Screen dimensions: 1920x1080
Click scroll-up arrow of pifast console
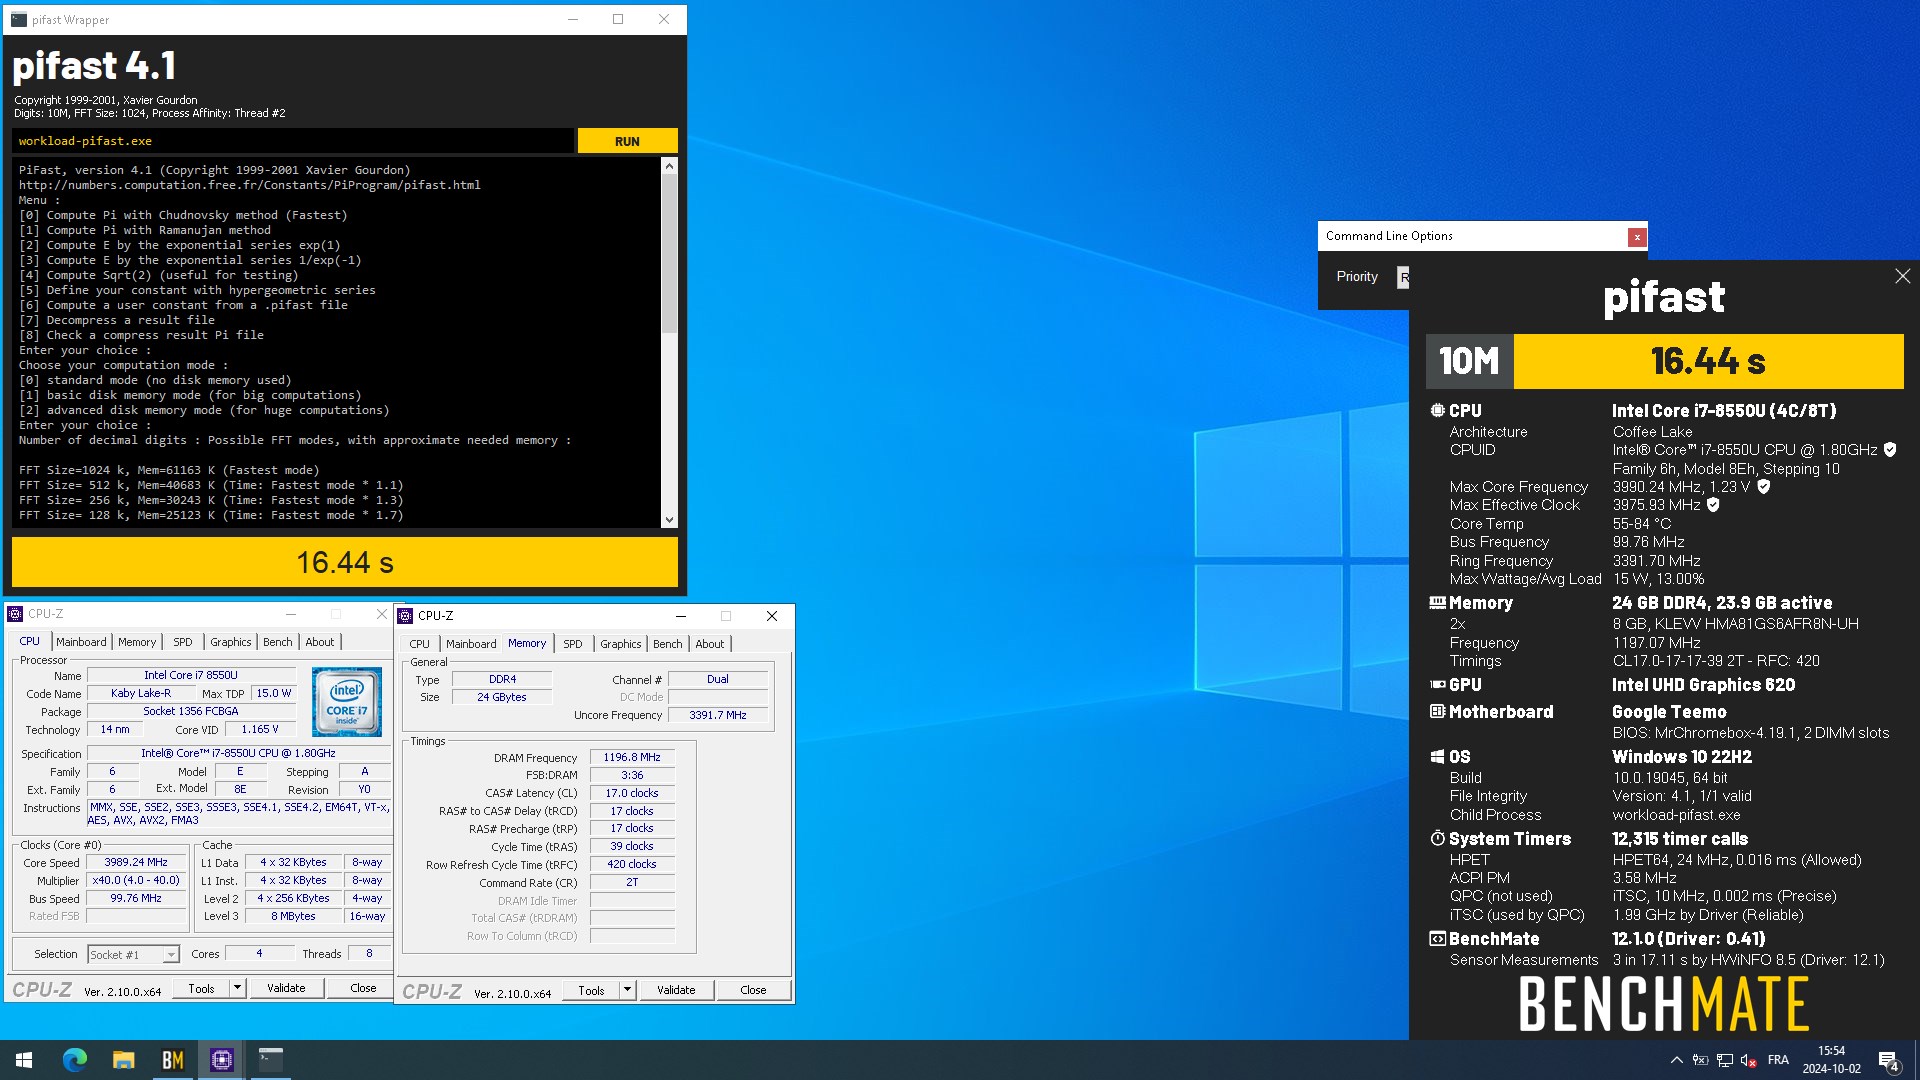pyautogui.click(x=669, y=166)
